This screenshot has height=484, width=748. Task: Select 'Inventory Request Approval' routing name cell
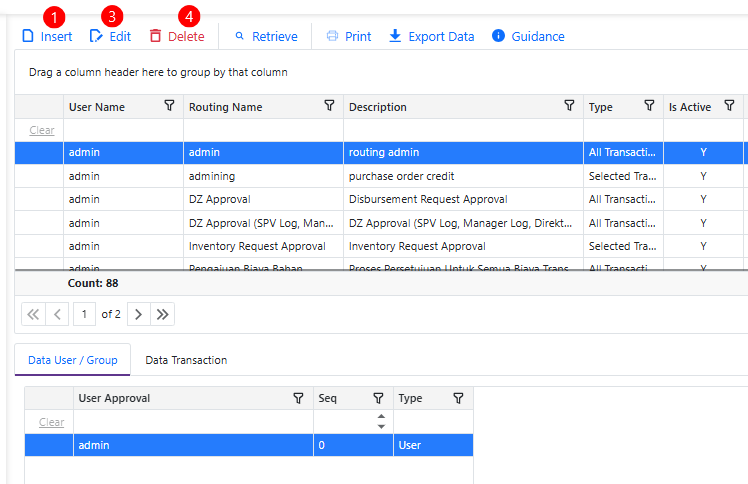263,246
